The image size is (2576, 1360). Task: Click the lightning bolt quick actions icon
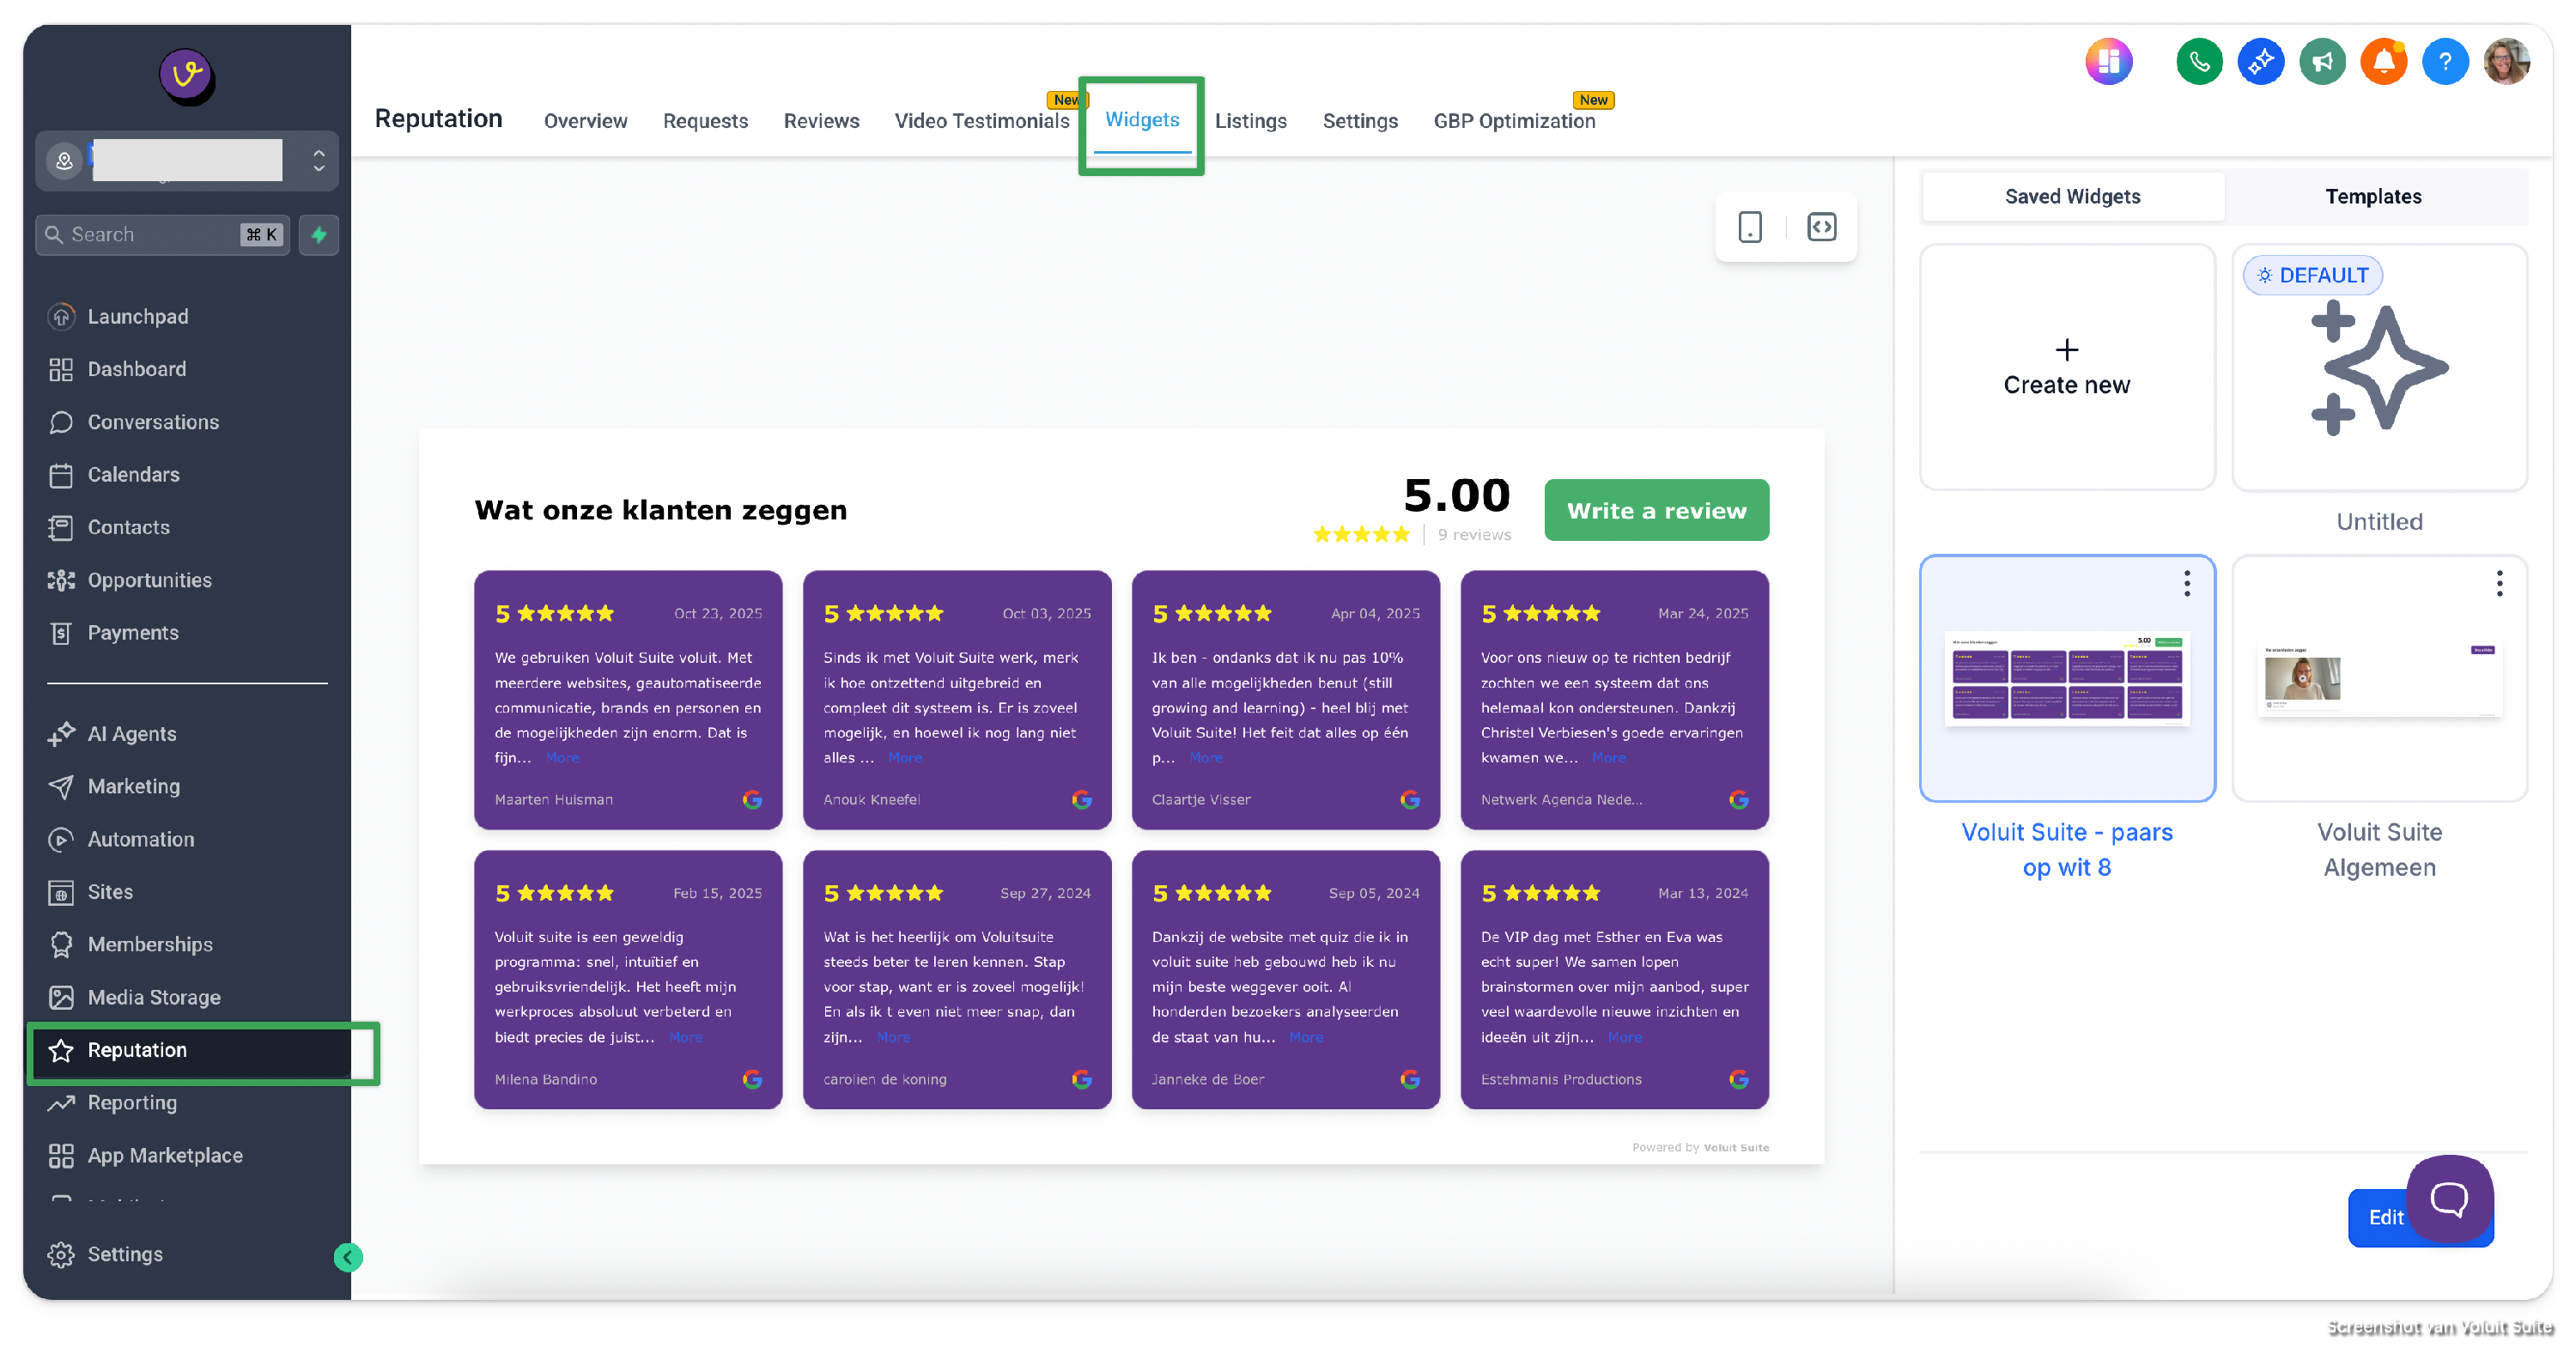coord(319,235)
